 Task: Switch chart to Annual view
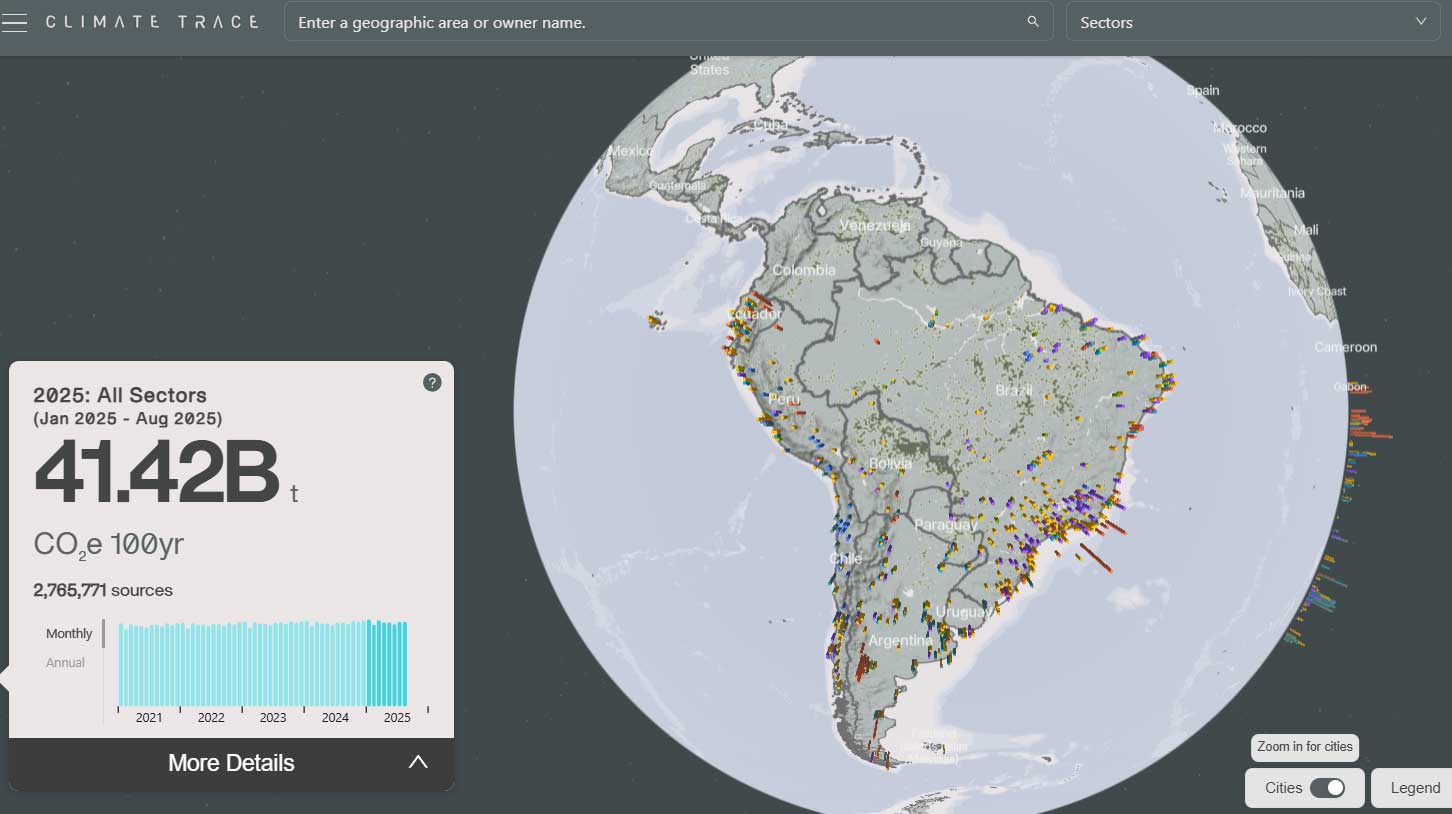click(65, 662)
